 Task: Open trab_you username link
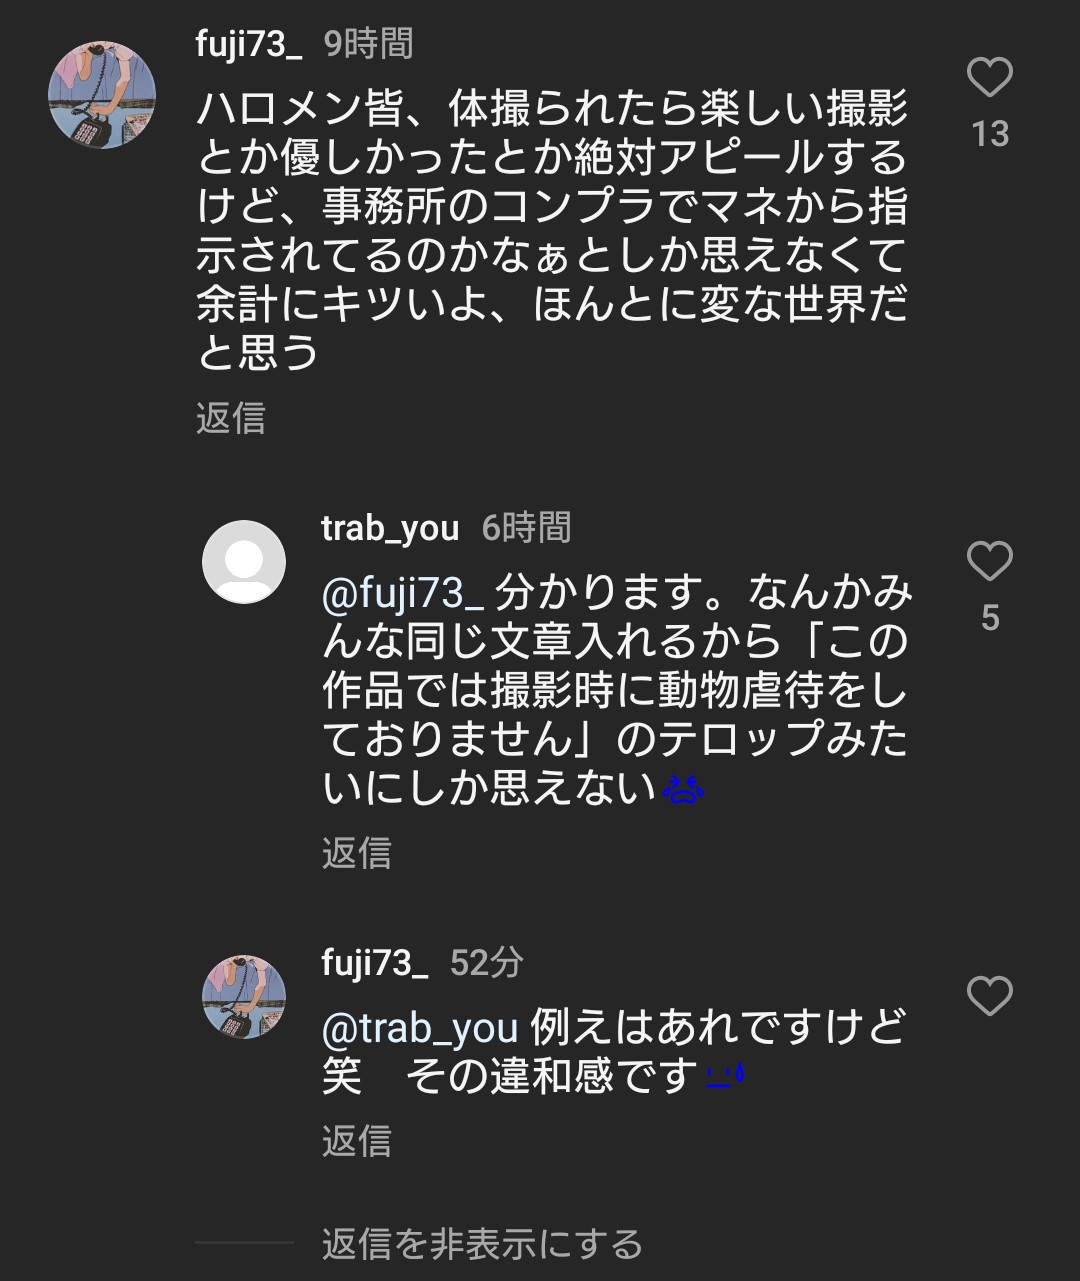pyautogui.click(x=390, y=527)
